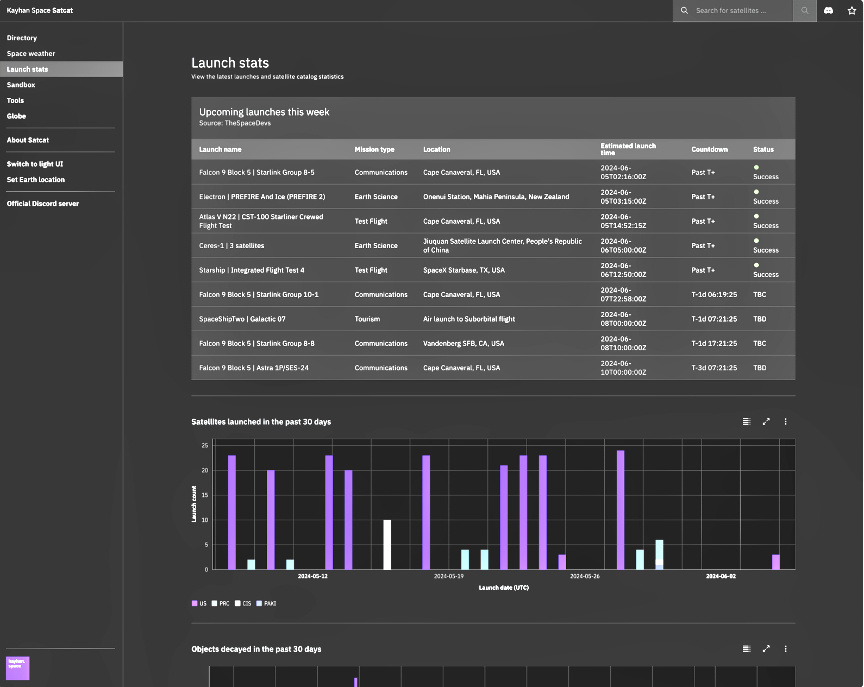Screen dimensions: 864x687
Task: Expand Objects decayed chart to fullscreen
Action: pos(766,649)
